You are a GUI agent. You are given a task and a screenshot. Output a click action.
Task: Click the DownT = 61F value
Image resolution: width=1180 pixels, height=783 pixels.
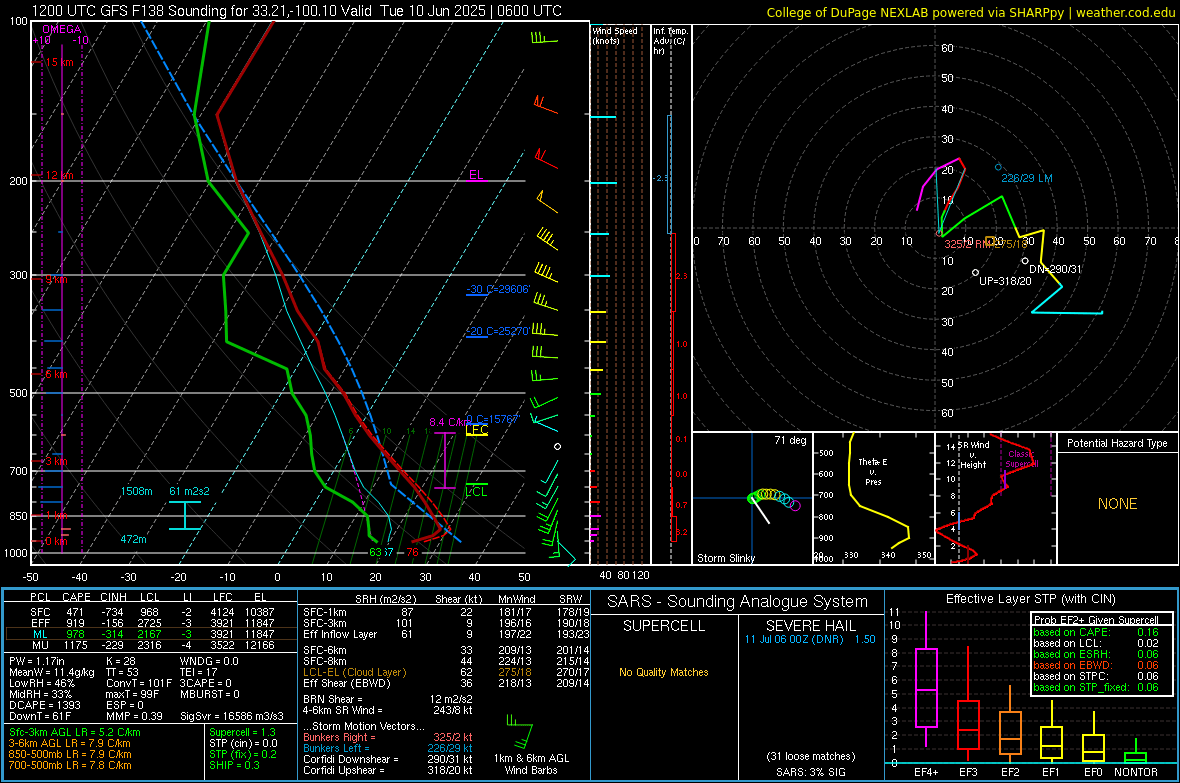pyautogui.click(x=40, y=716)
